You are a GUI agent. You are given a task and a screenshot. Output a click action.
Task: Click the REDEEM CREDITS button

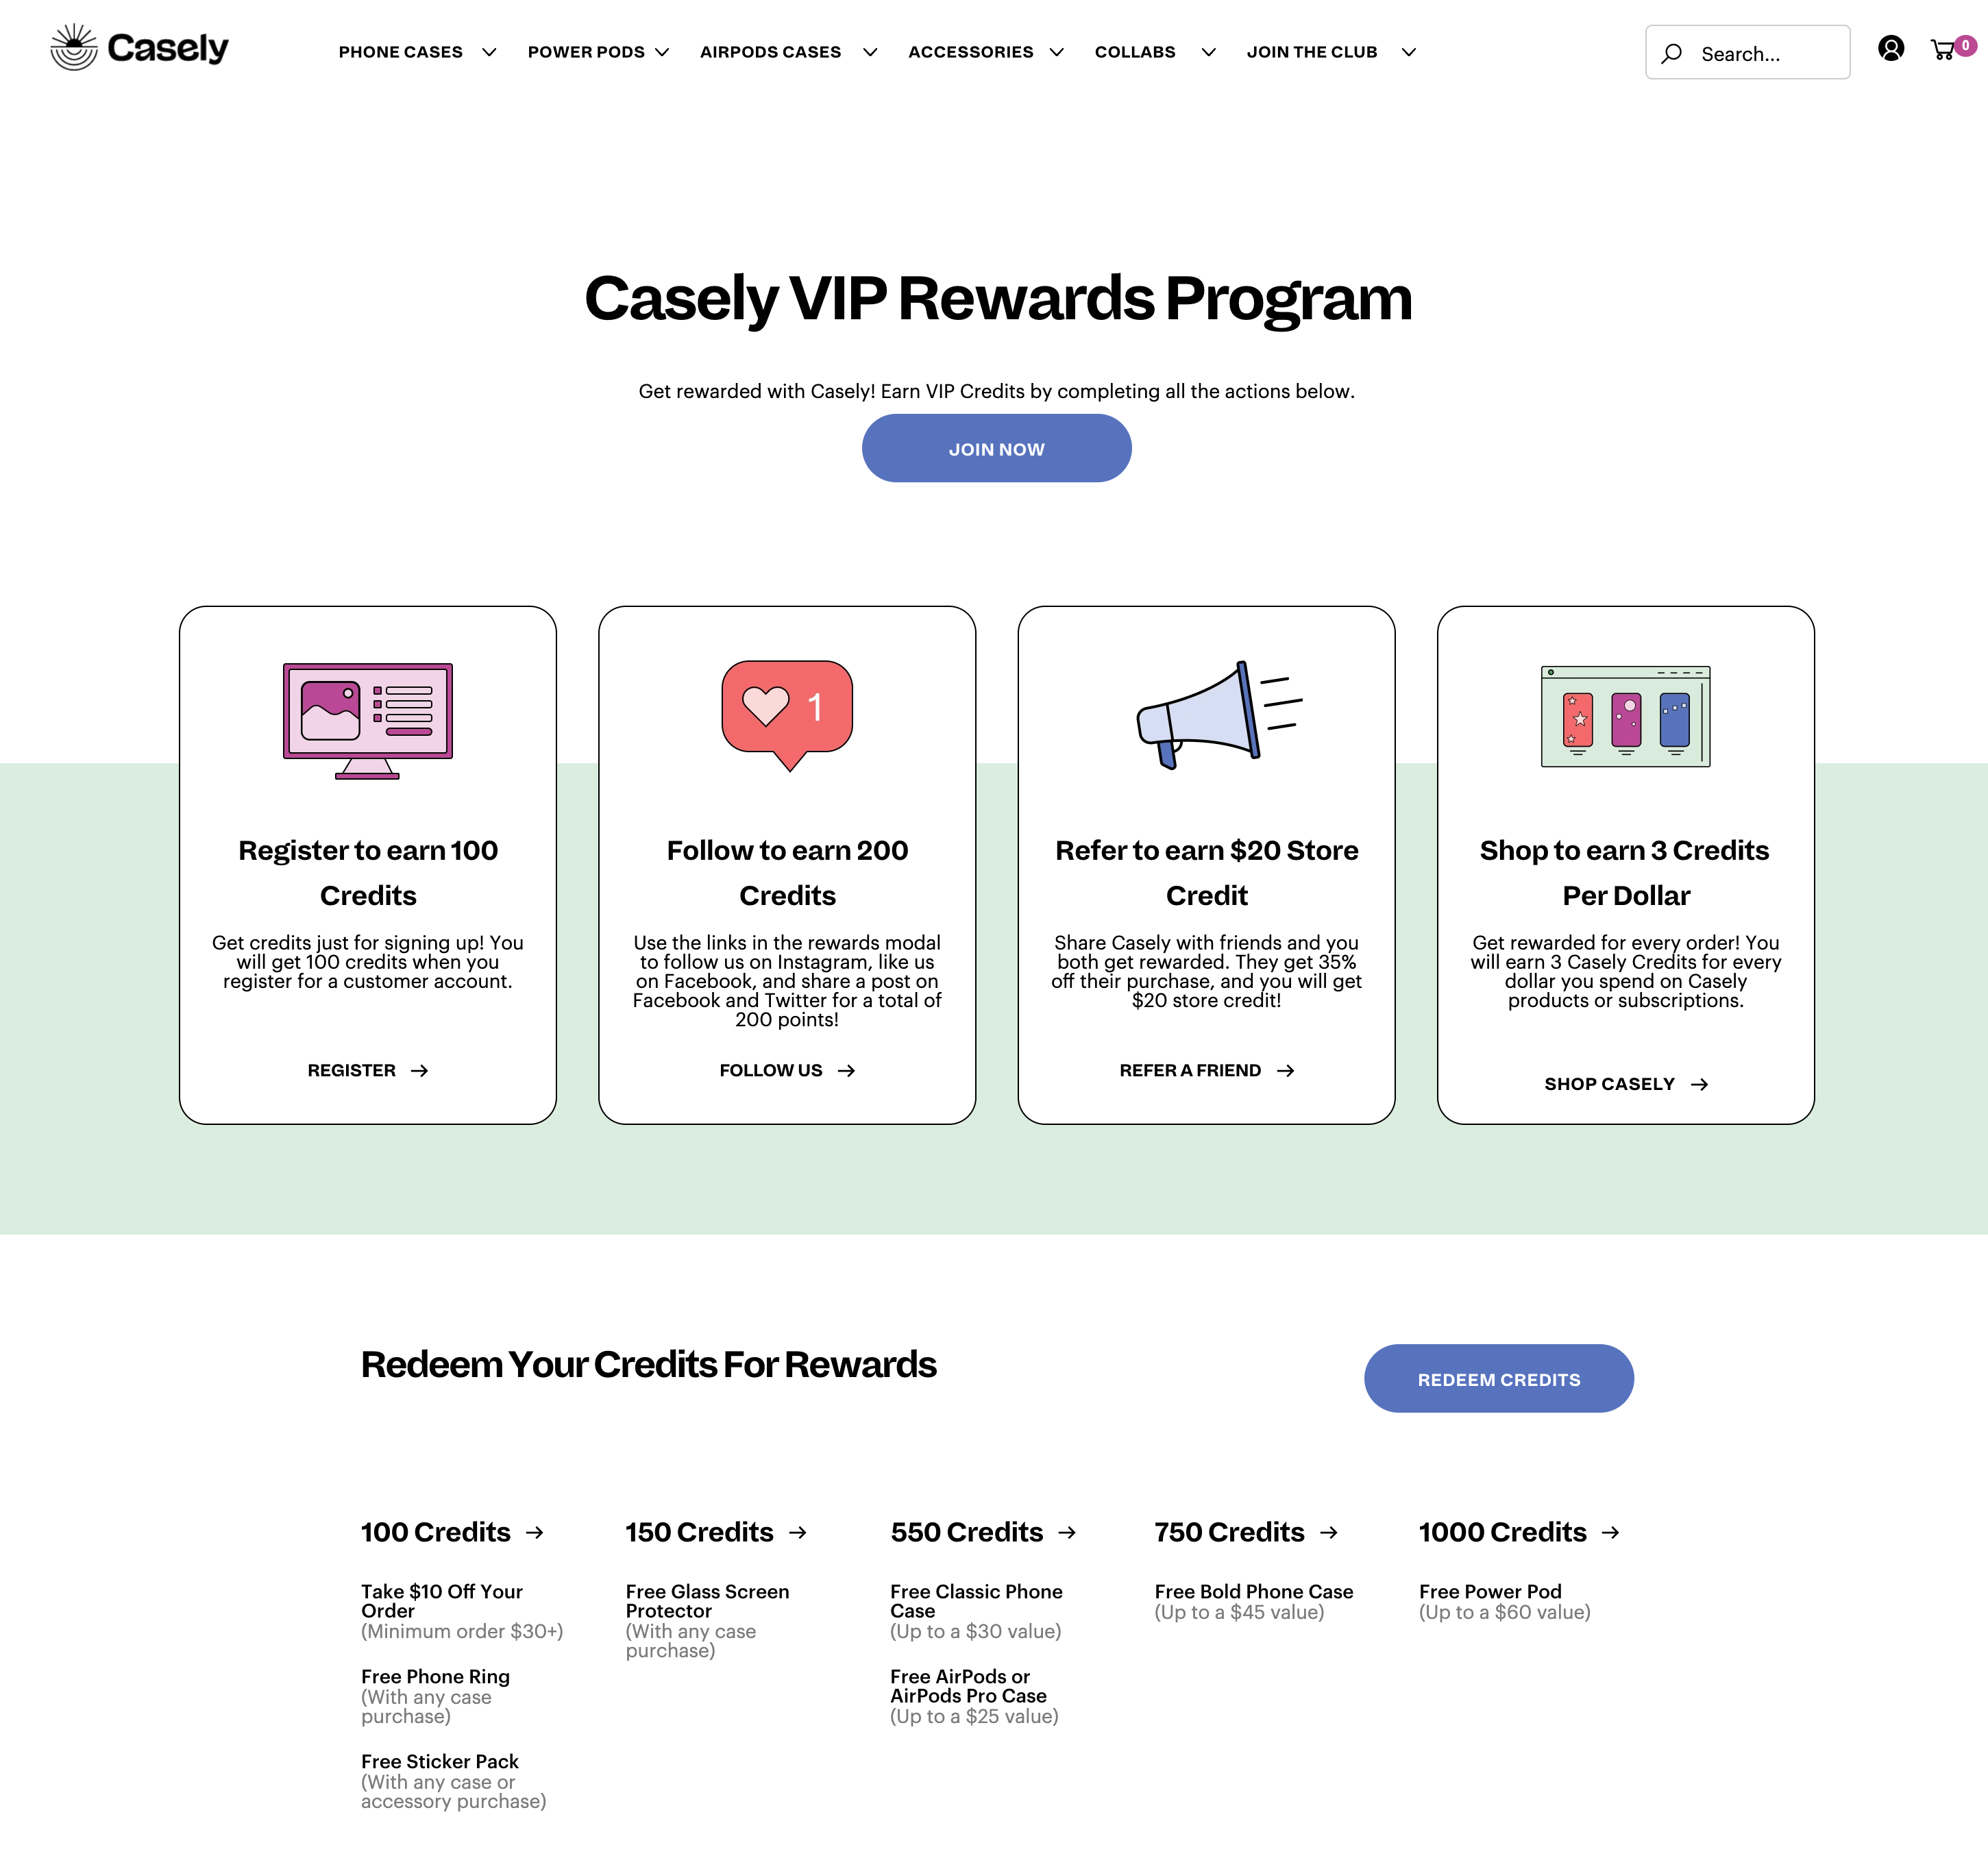coord(1497,1378)
